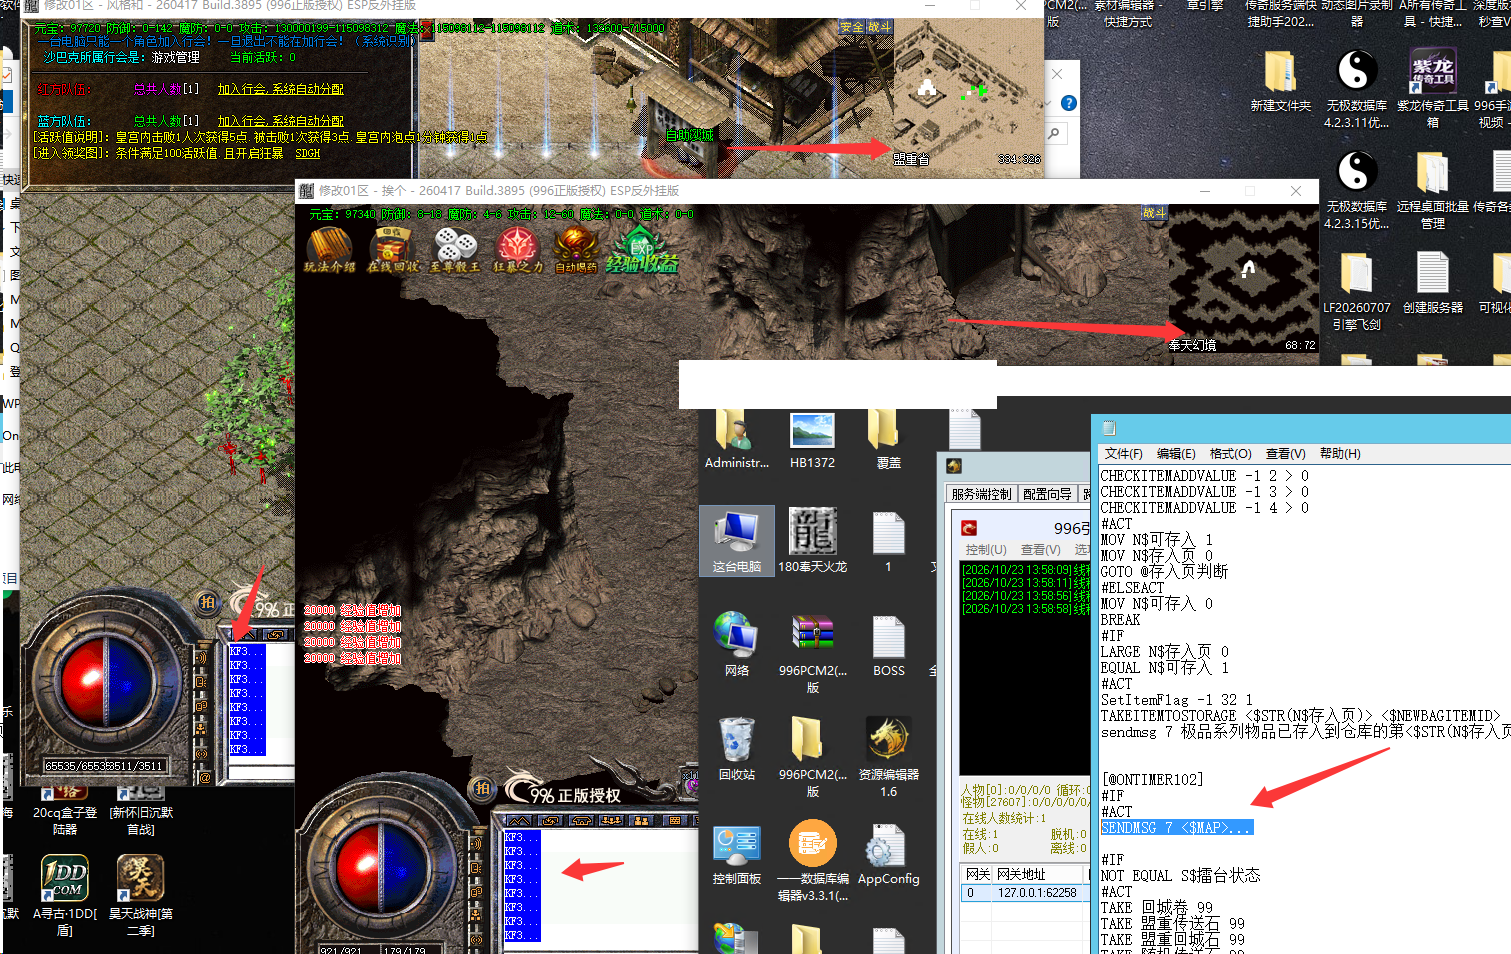This screenshot has width=1511, height=954.
Task: Open the 新建文件夹 folder on desktop
Action: click(x=1281, y=80)
